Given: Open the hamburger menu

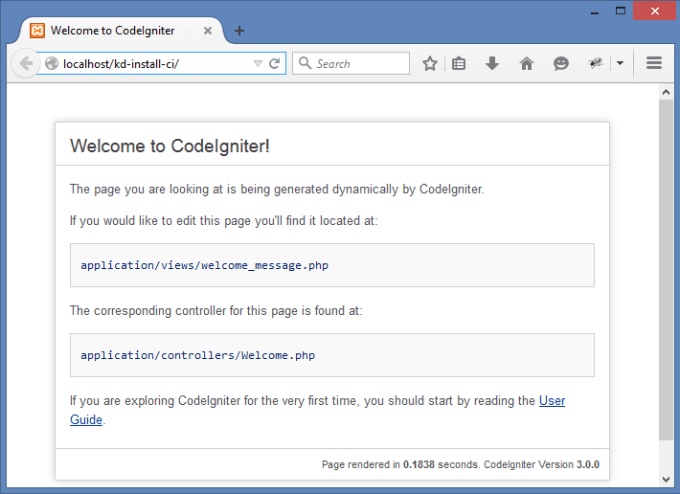Looking at the screenshot, I should tap(654, 63).
